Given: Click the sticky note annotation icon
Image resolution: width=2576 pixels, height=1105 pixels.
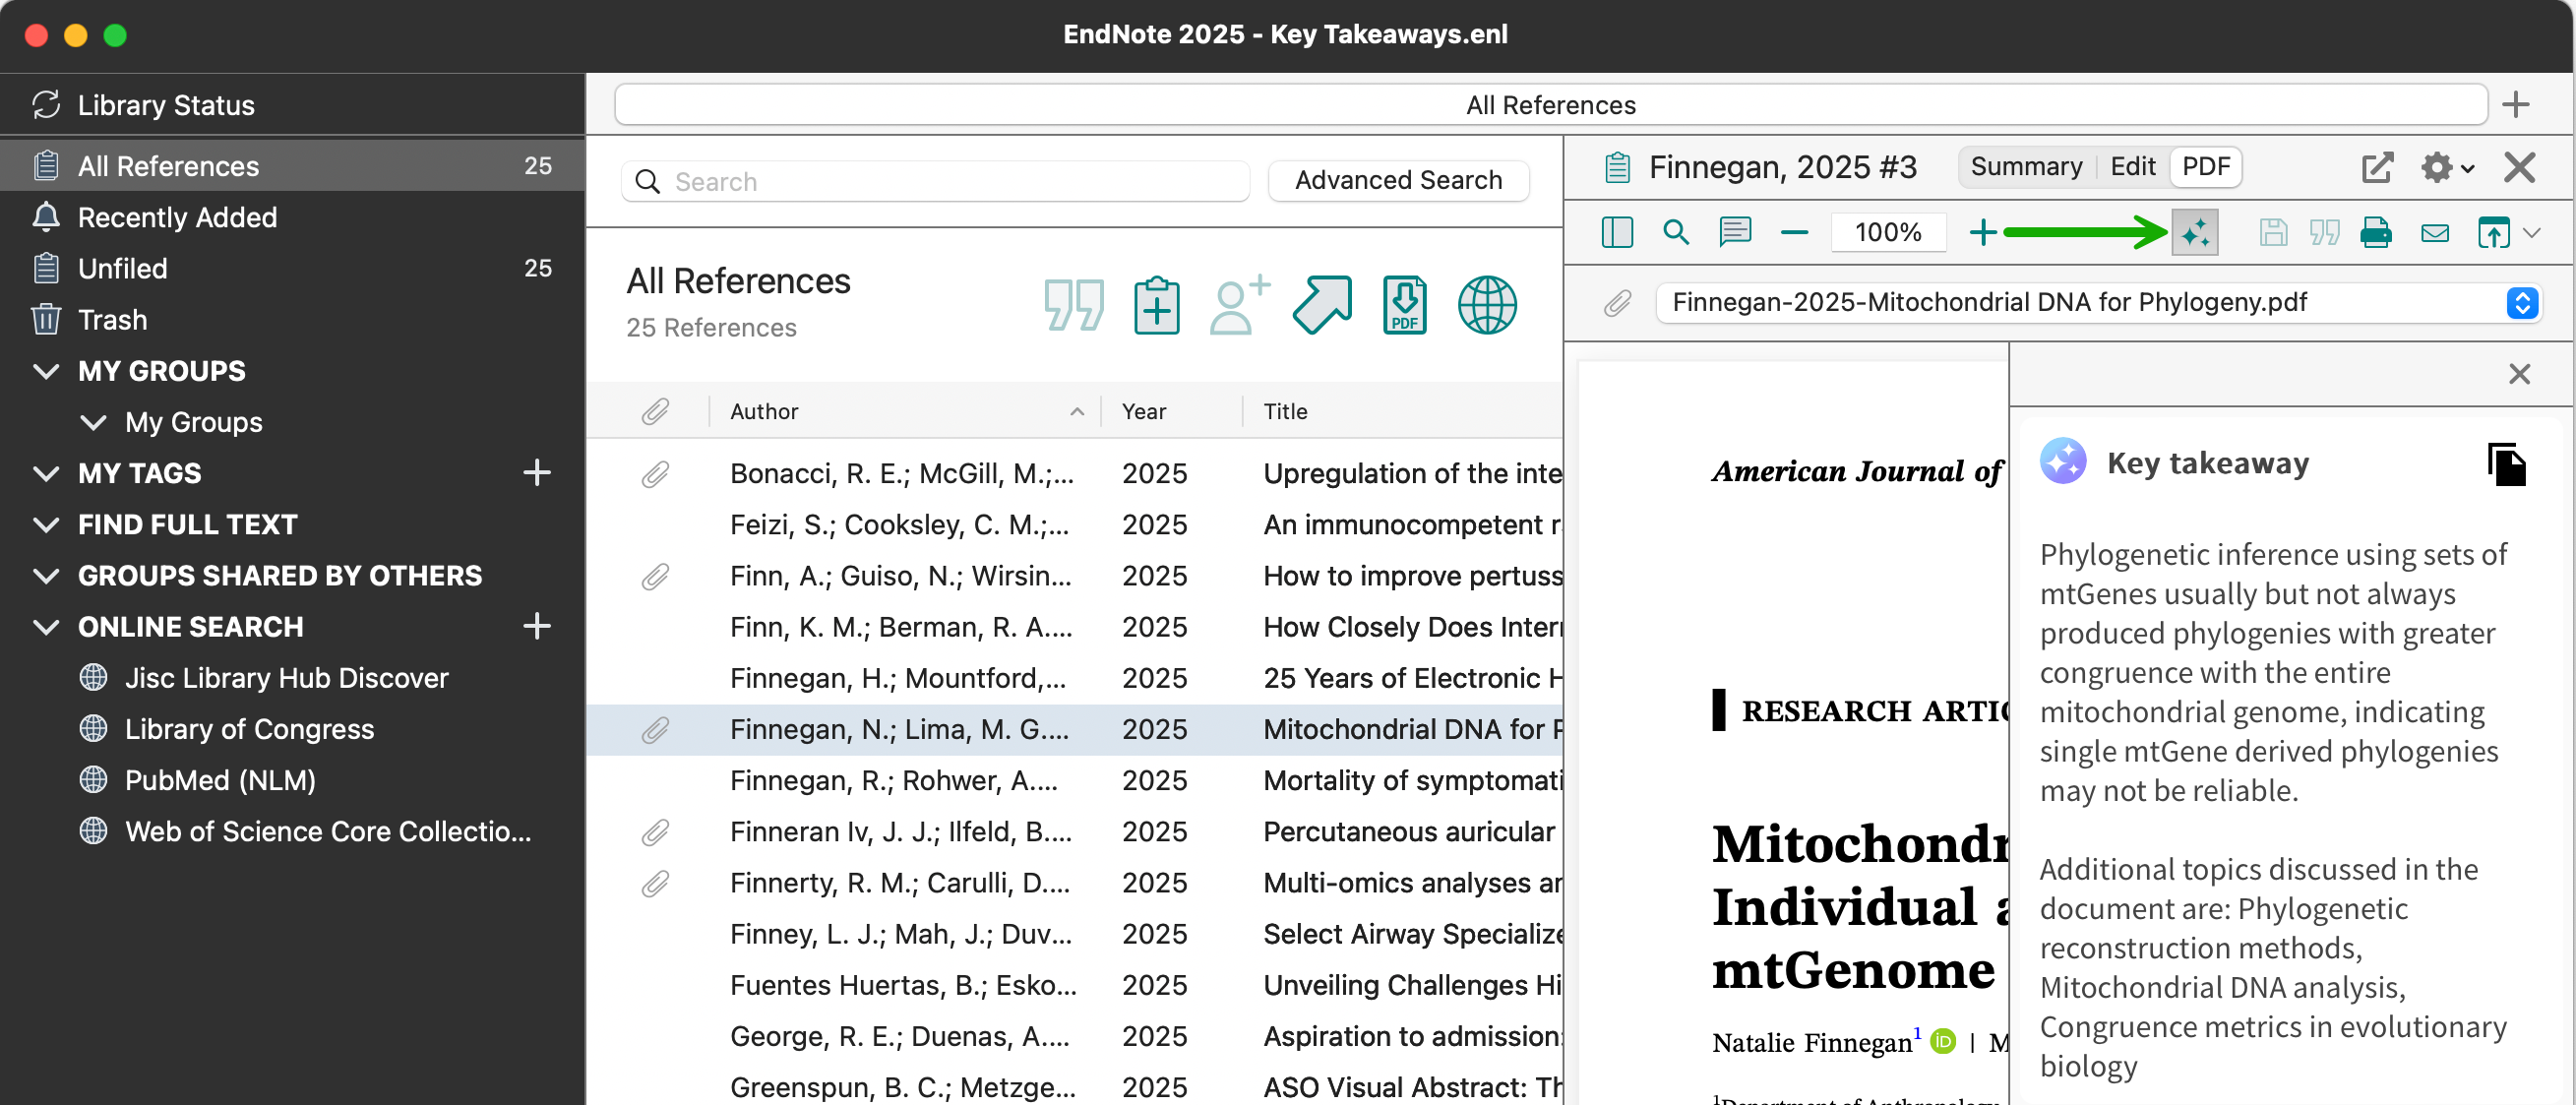Looking at the screenshot, I should 1735,232.
